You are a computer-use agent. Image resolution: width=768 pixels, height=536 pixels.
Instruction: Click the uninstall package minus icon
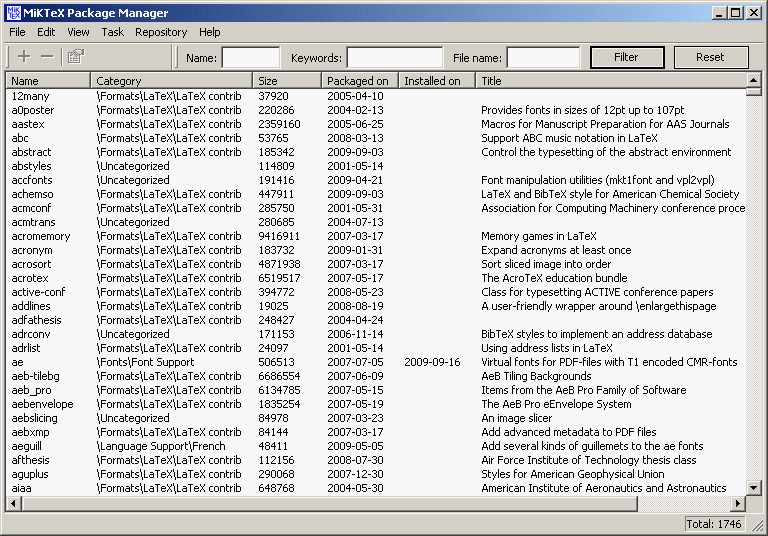[47, 56]
